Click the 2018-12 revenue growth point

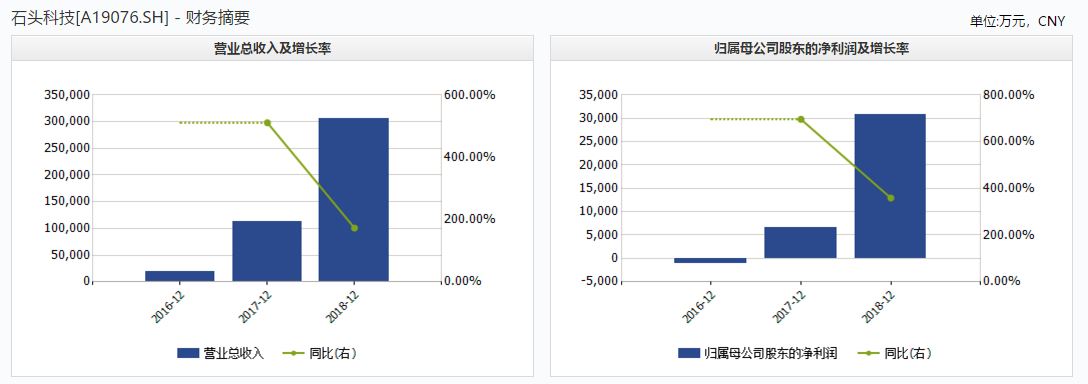pos(354,228)
